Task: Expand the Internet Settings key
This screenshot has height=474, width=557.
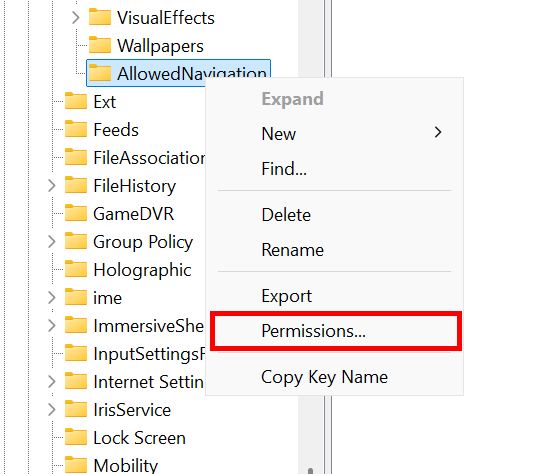Action: coord(52,382)
